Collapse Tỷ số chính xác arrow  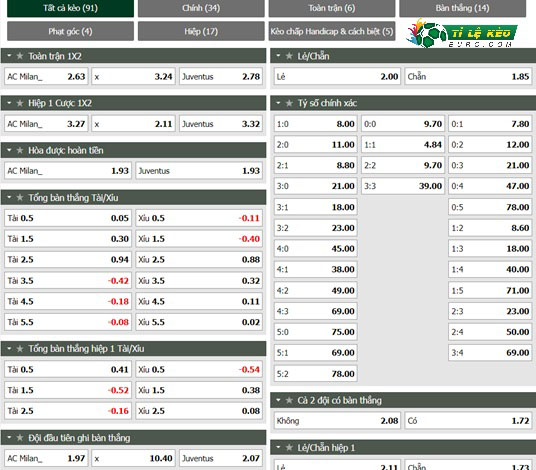click(278, 103)
